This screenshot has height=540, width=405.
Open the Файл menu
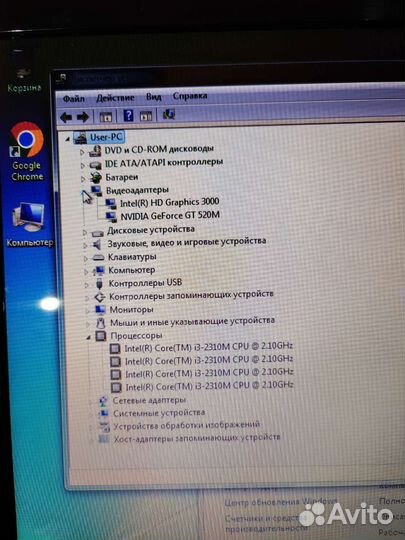click(74, 99)
